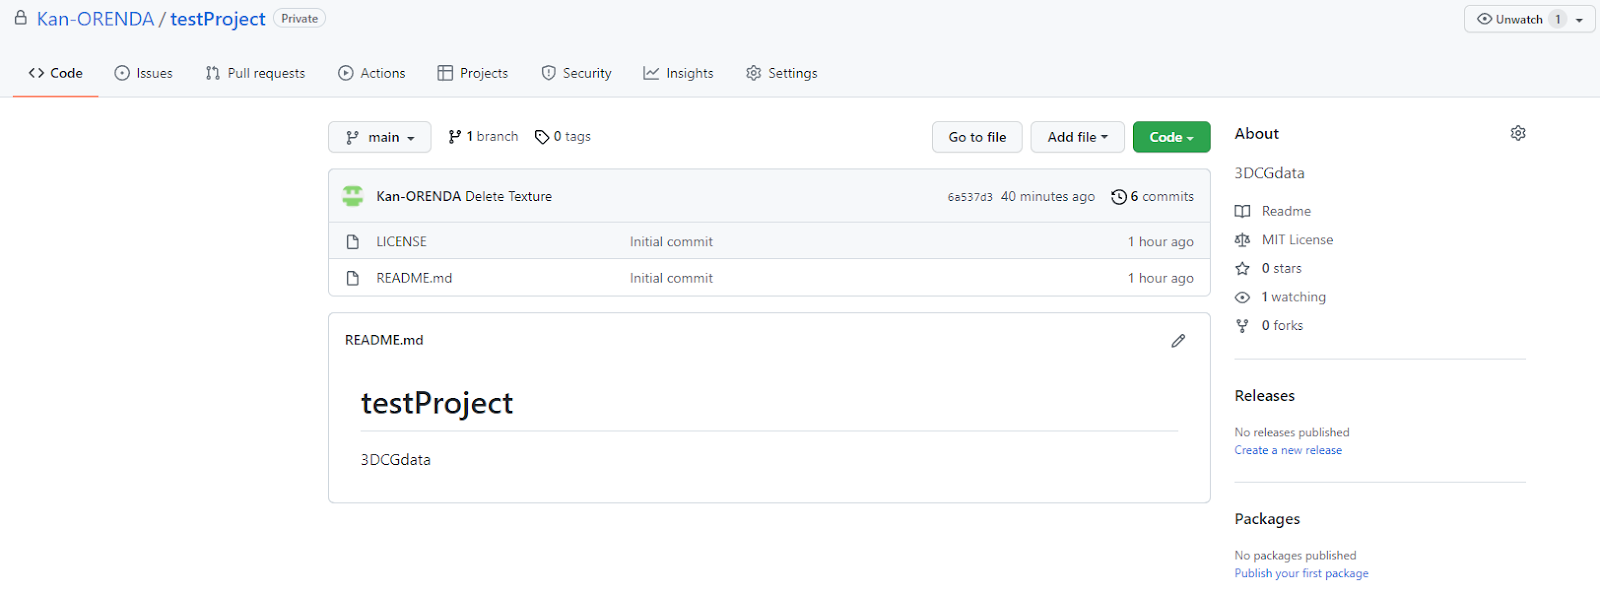Open the main branch selector dropdown

pos(380,137)
